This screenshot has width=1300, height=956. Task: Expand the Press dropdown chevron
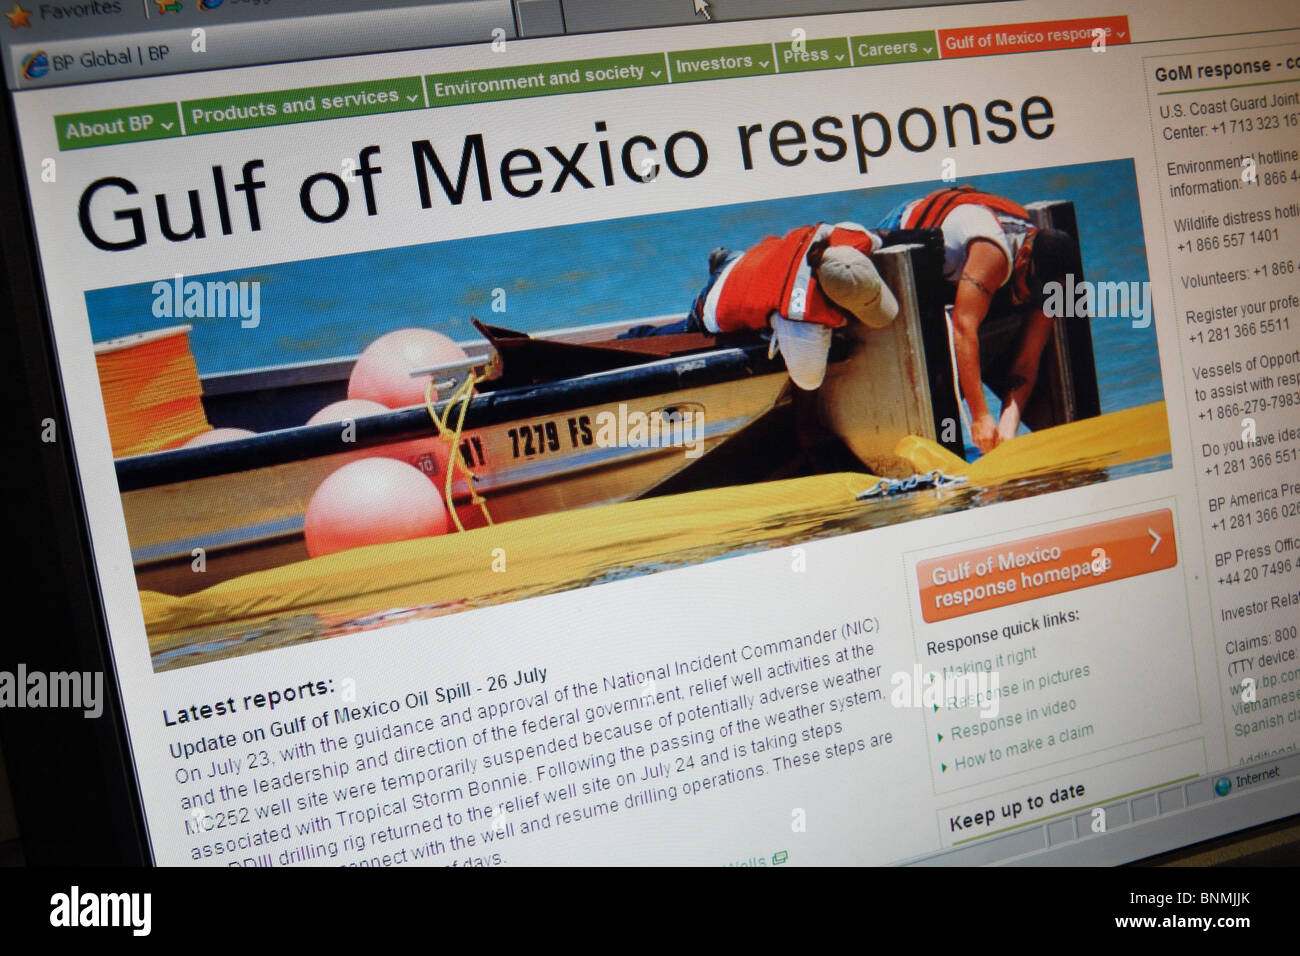[839, 56]
